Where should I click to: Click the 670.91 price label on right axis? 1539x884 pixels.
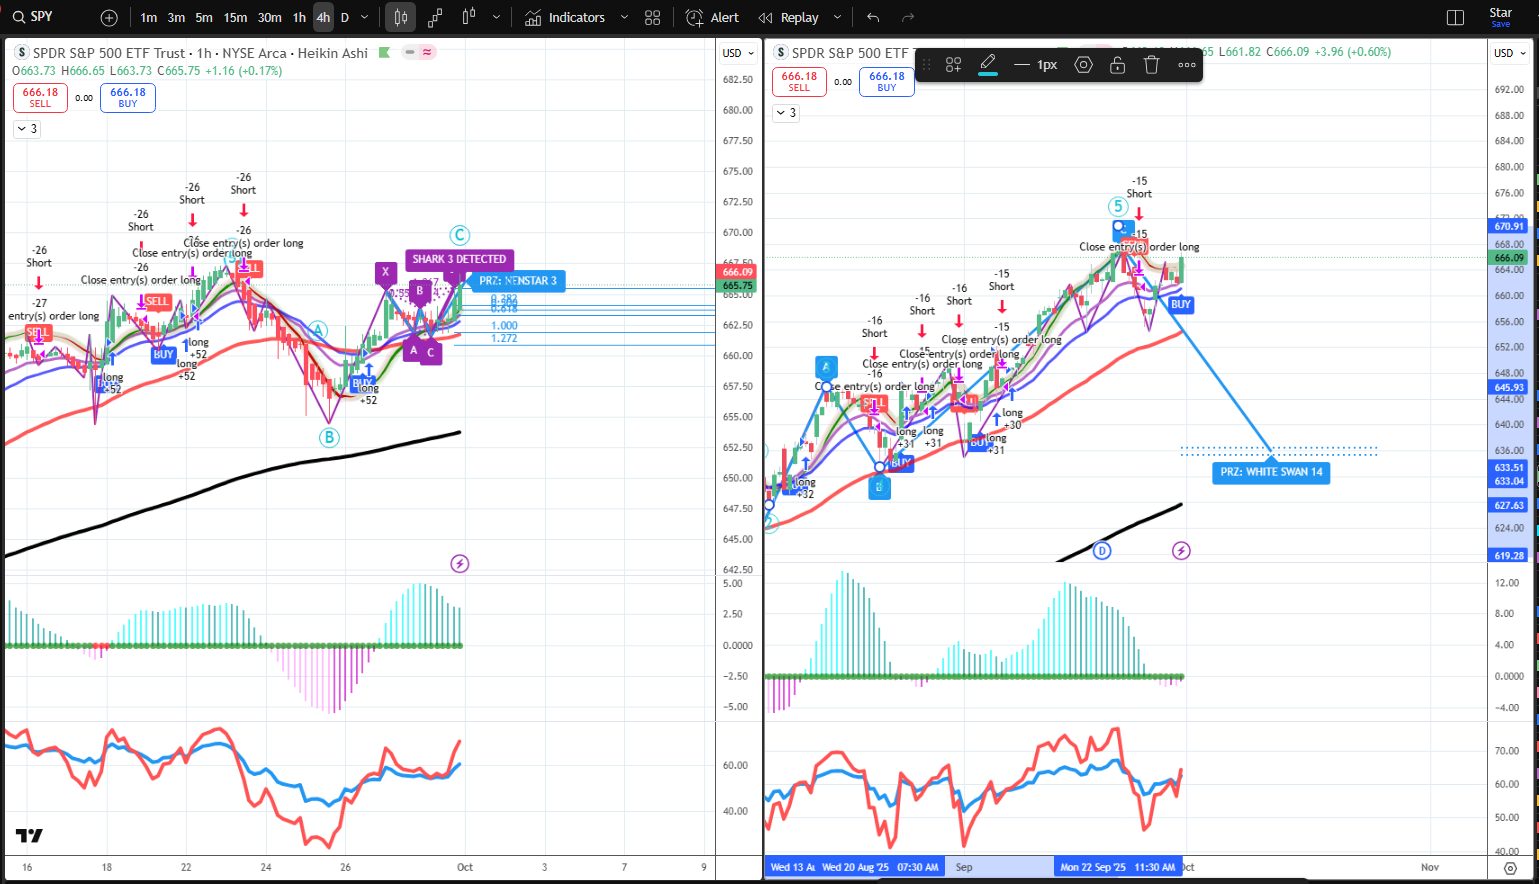pyautogui.click(x=1509, y=227)
